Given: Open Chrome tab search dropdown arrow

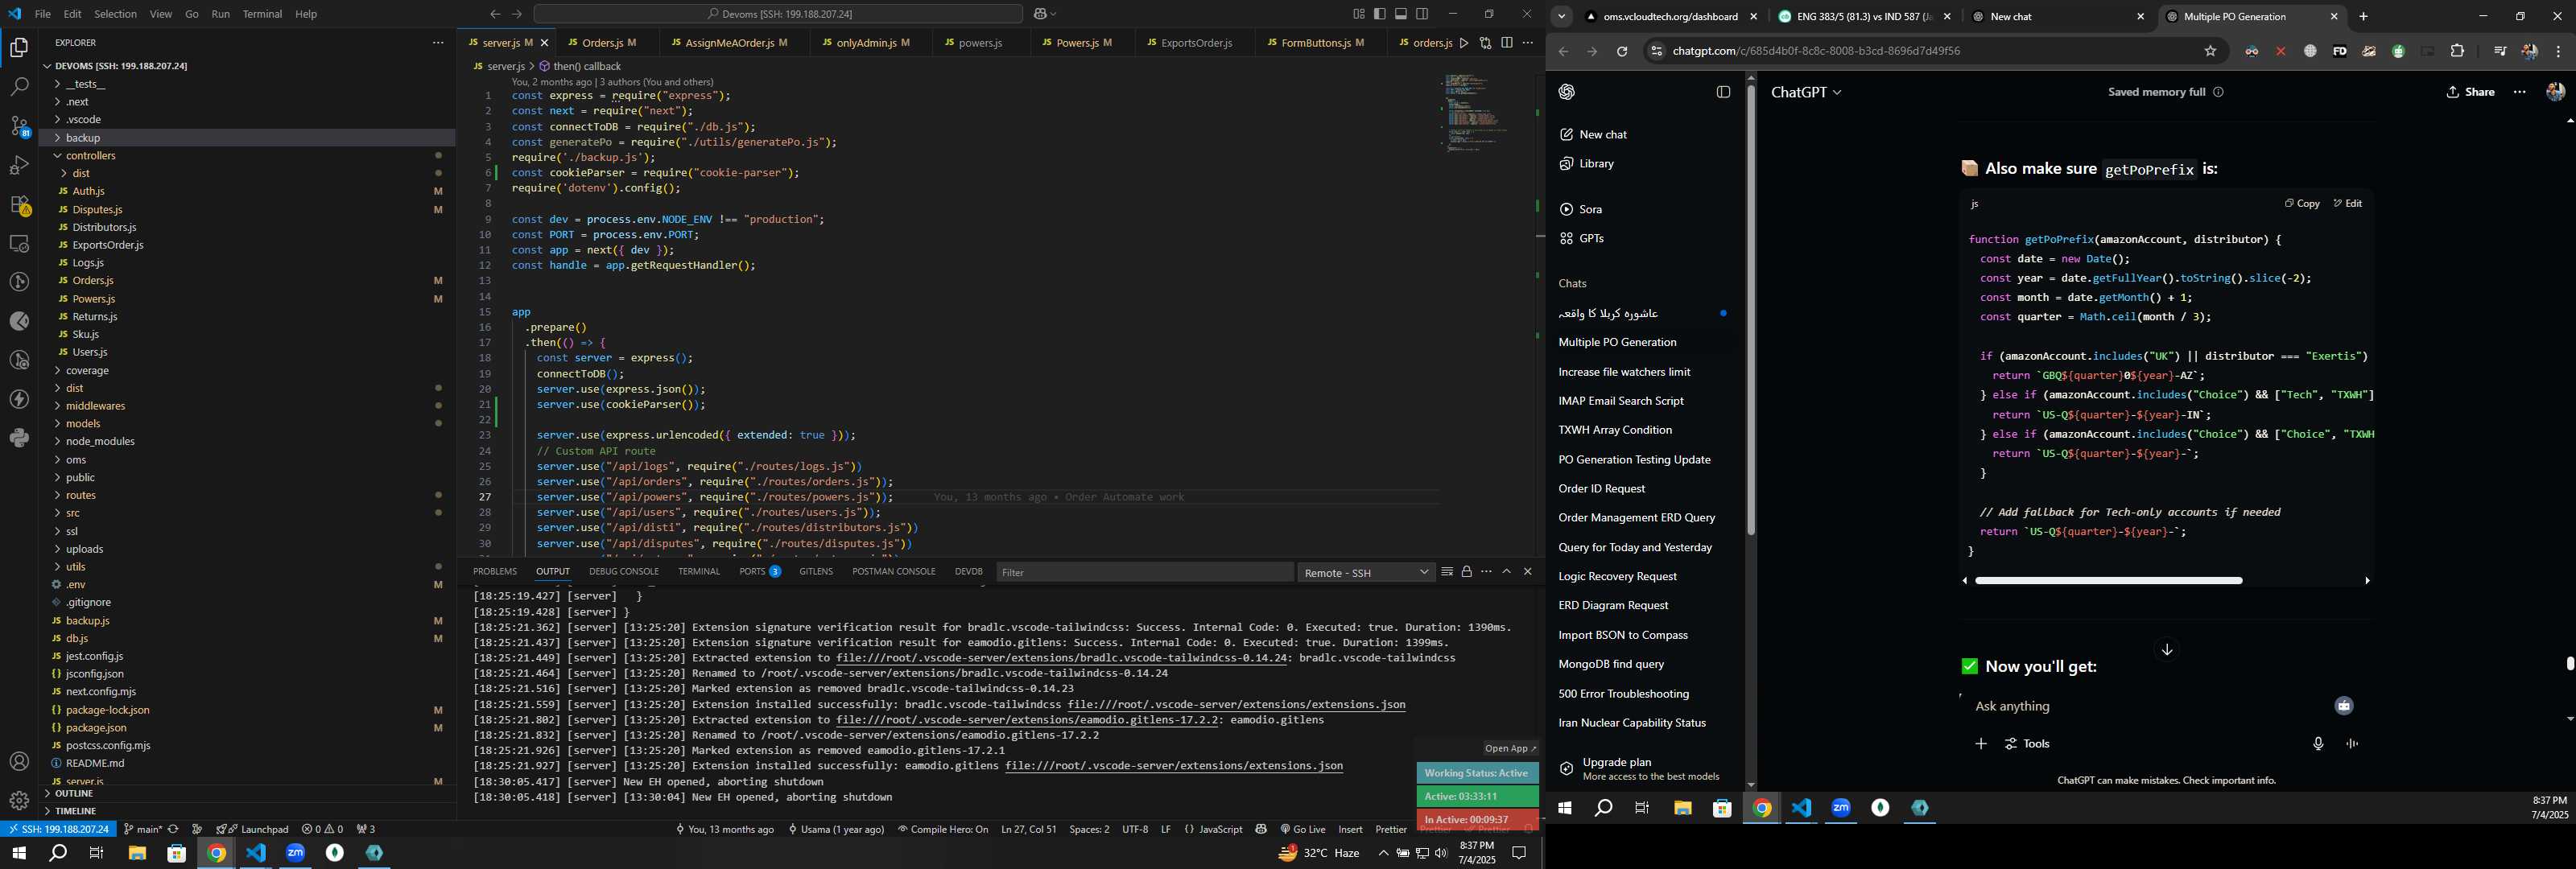Looking at the screenshot, I should pos(1561,16).
